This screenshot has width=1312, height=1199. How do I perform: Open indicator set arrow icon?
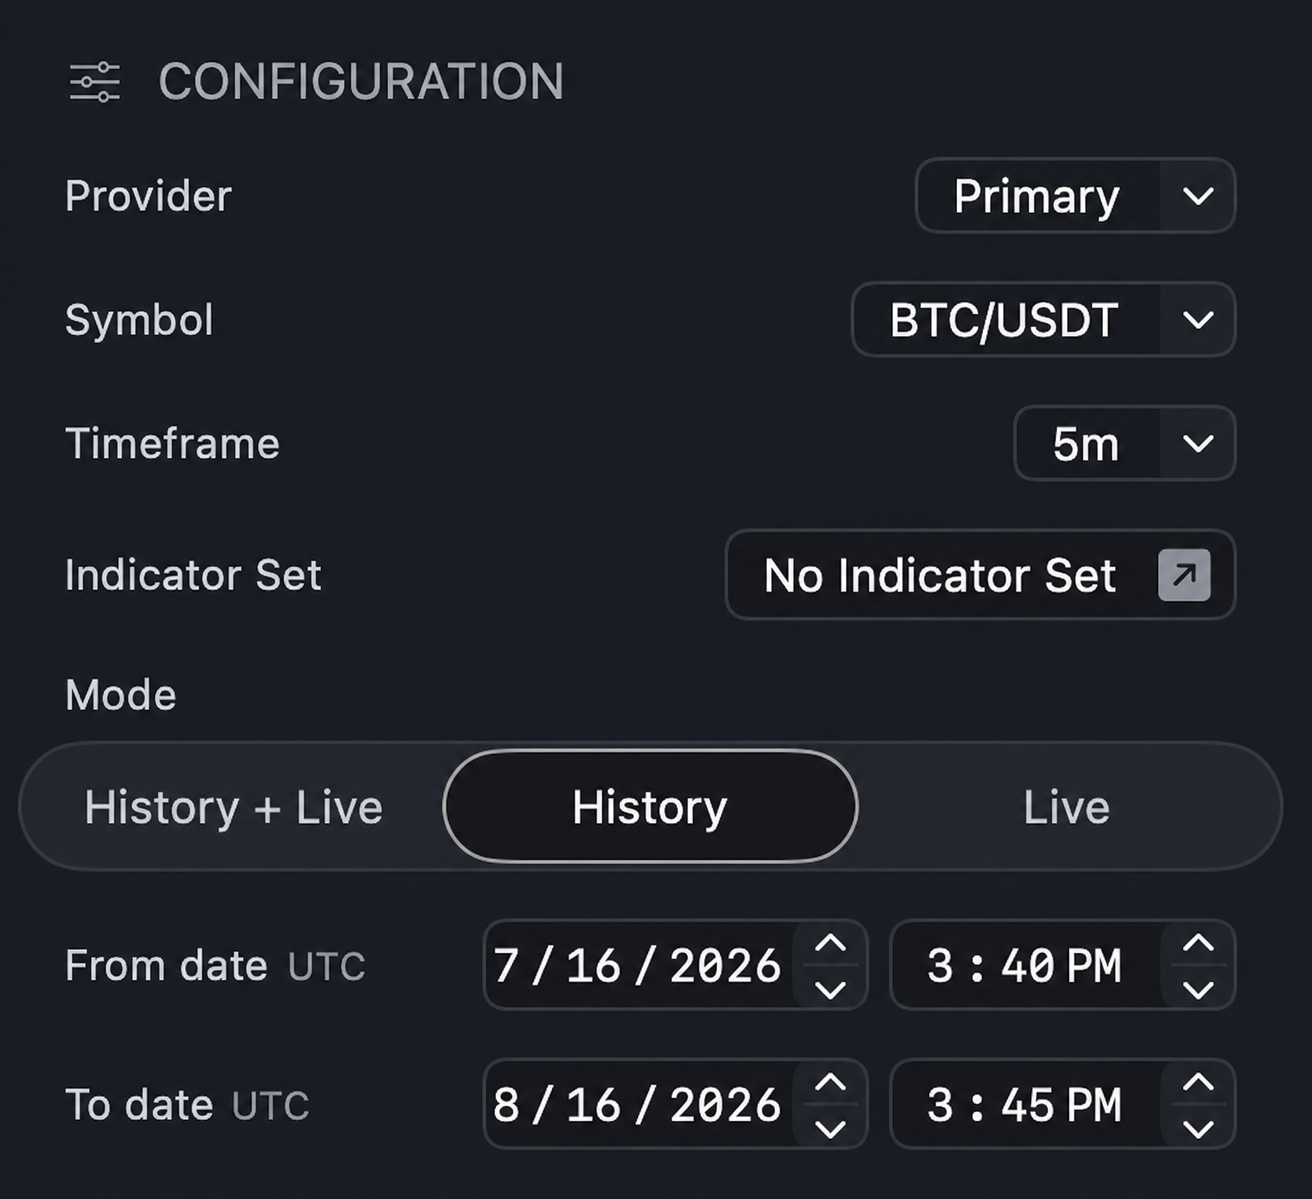(1184, 575)
